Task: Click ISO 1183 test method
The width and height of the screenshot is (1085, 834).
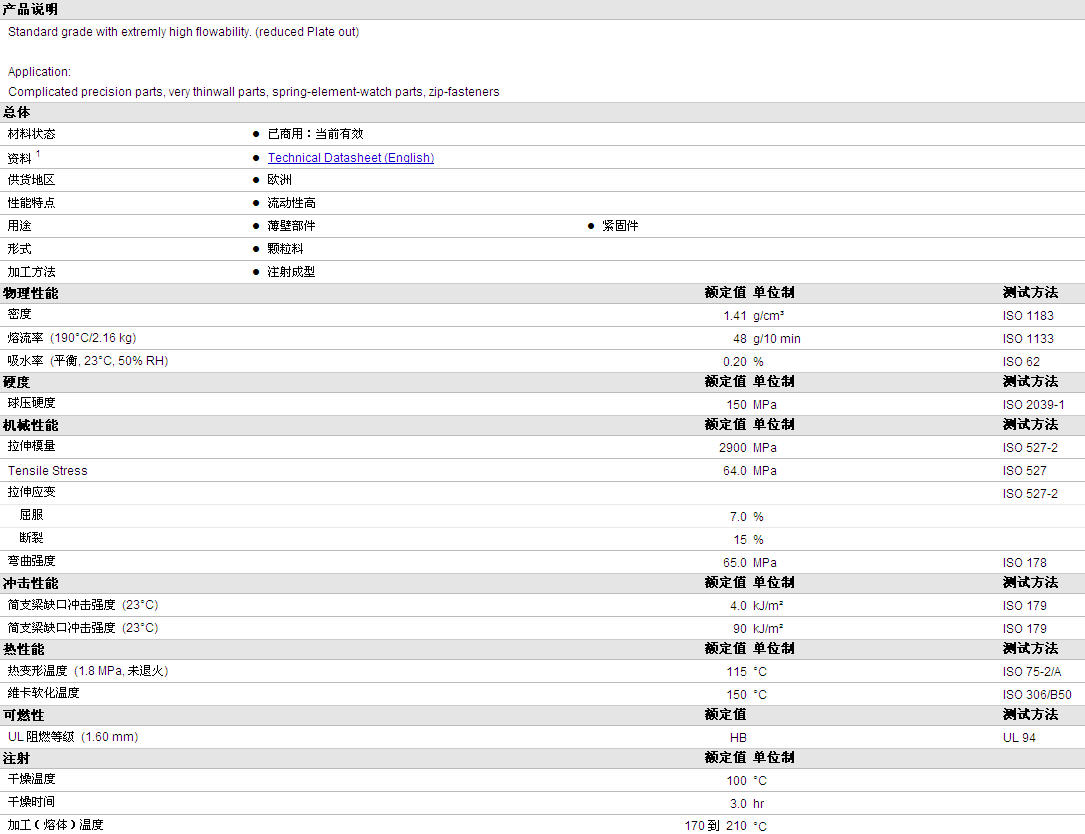Action: [x=1028, y=316]
